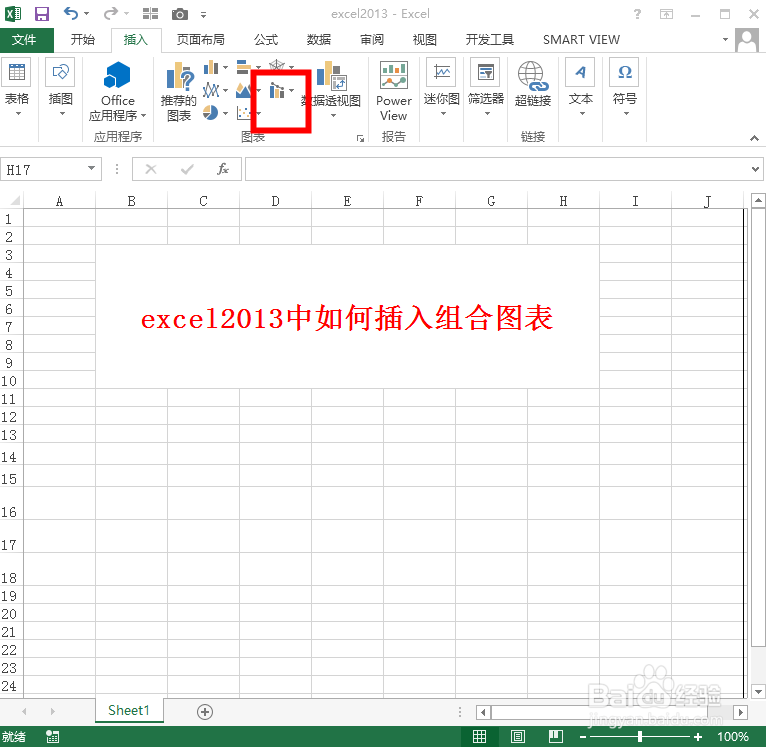Click the 100% zoom level

[x=732, y=736]
